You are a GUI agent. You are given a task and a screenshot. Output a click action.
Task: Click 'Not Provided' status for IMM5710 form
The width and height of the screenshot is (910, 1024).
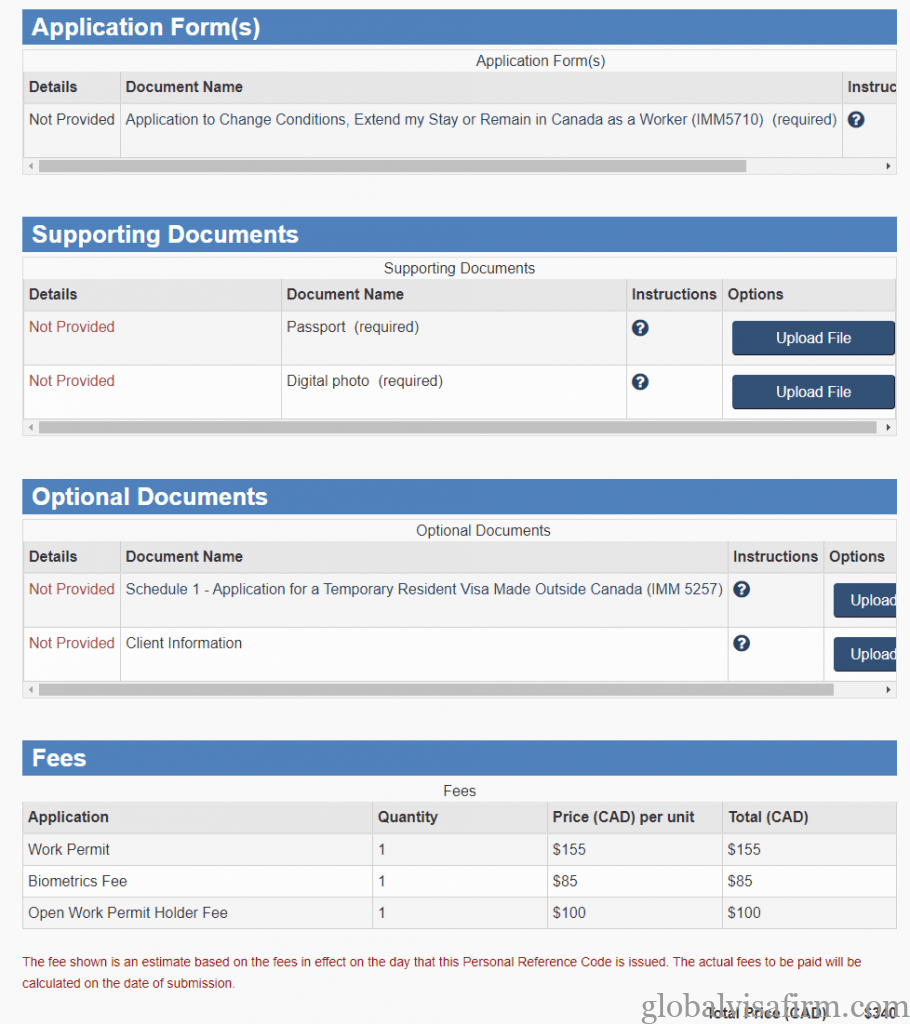tap(72, 120)
